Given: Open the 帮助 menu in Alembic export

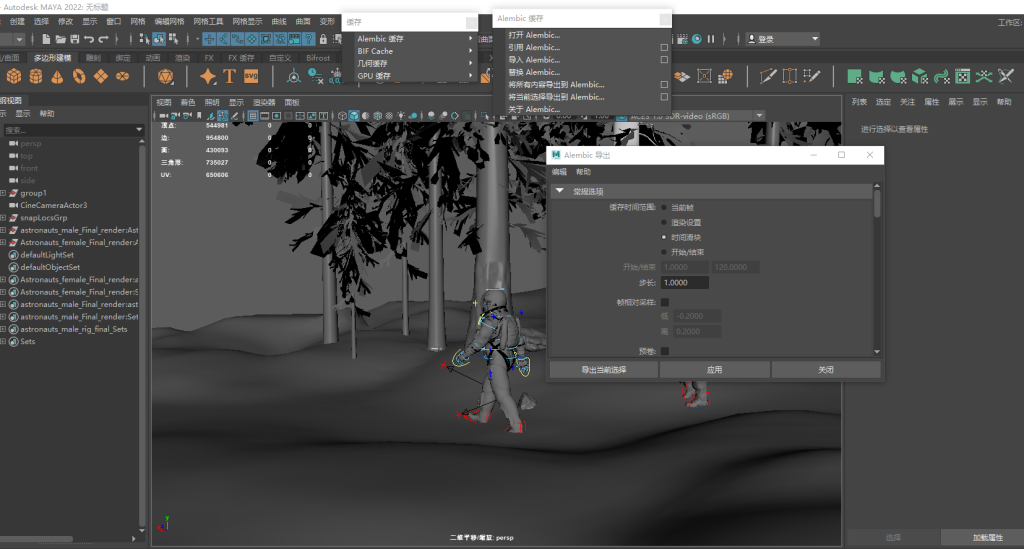Looking at the screenshot, I should coord(583,172).
